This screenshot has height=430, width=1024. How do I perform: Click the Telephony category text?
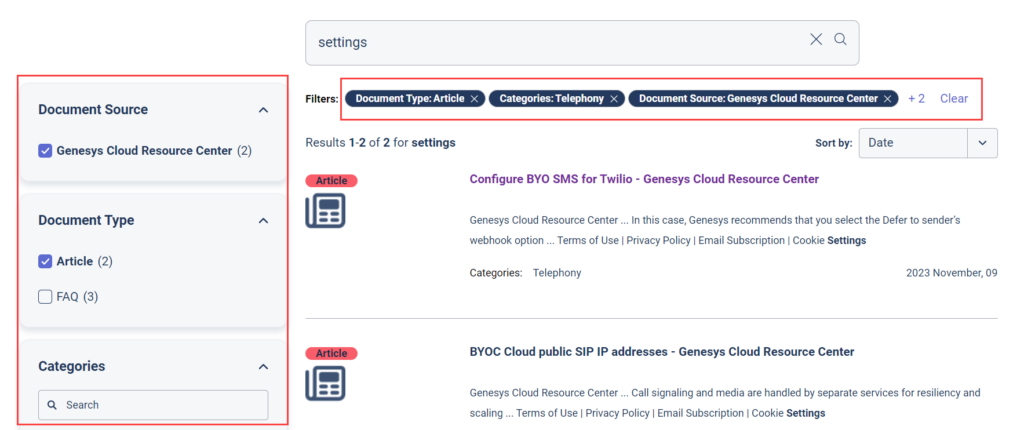coord(557,273)
